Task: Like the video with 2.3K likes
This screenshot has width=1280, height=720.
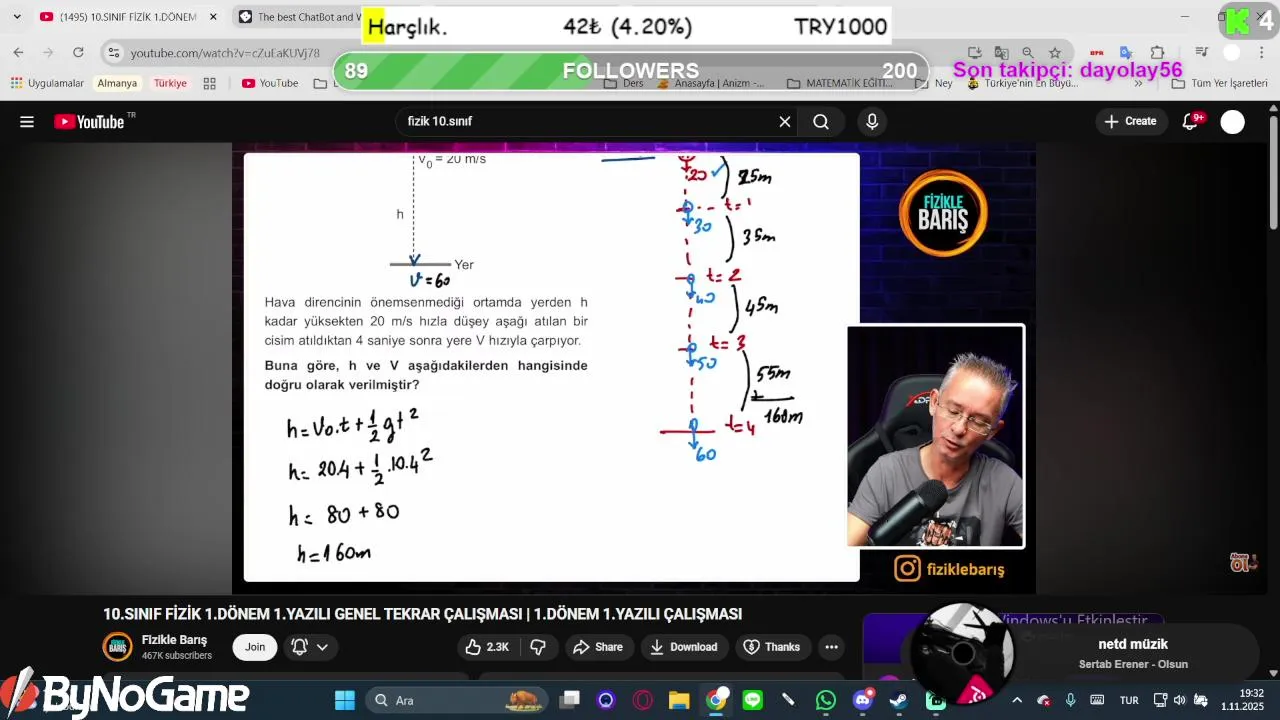Action: click(487, 647)
